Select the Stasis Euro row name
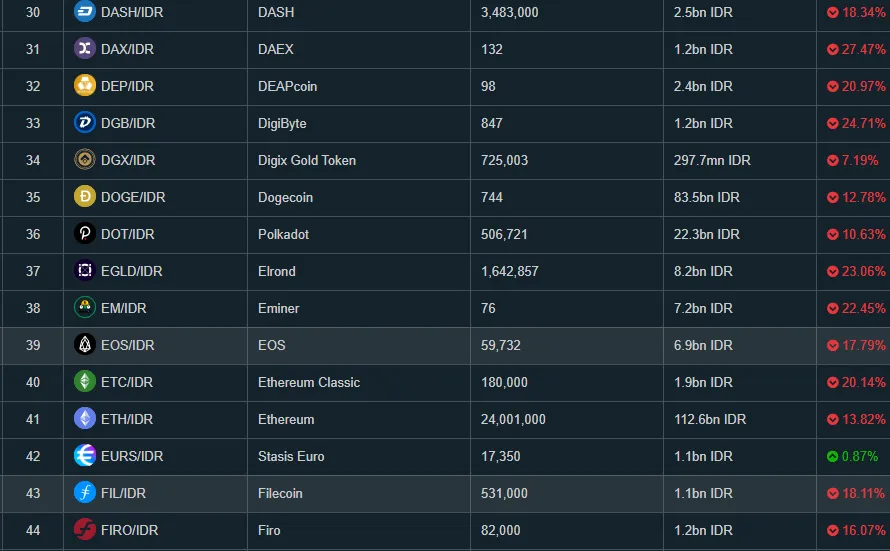 pos(291,456)
